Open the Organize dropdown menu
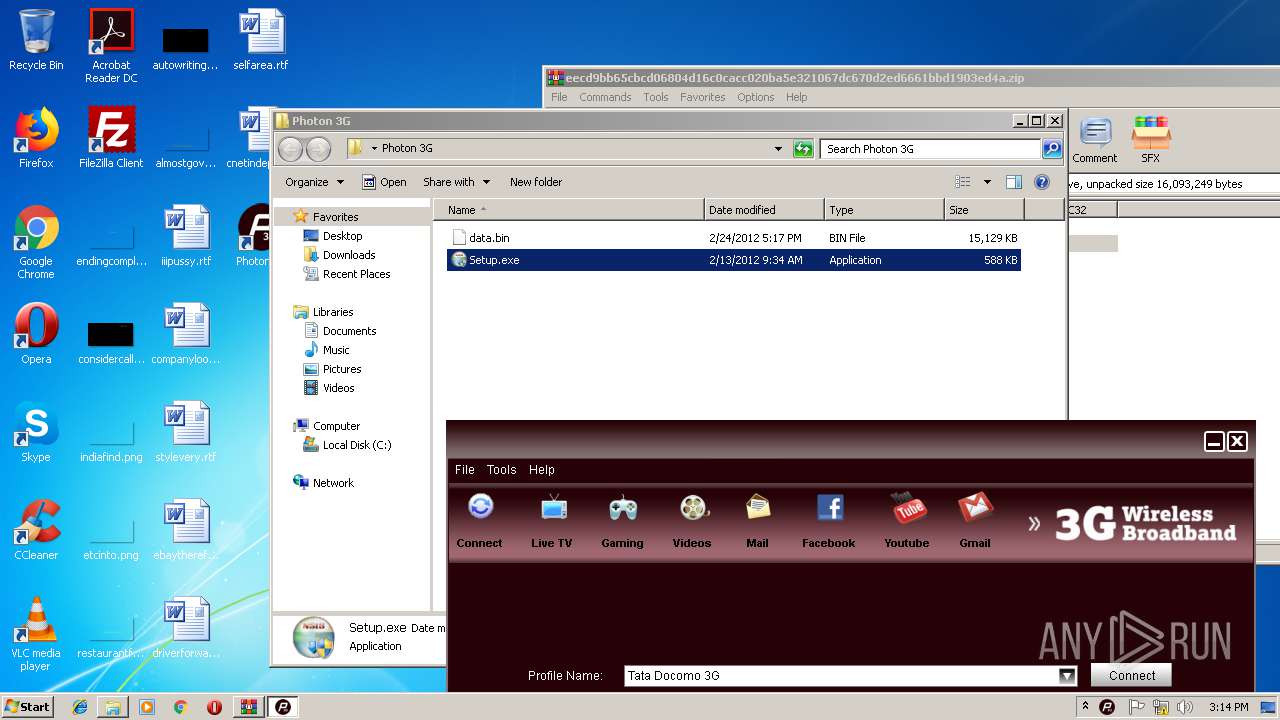The image size is (1280, 720). click(x=314, y=182)
